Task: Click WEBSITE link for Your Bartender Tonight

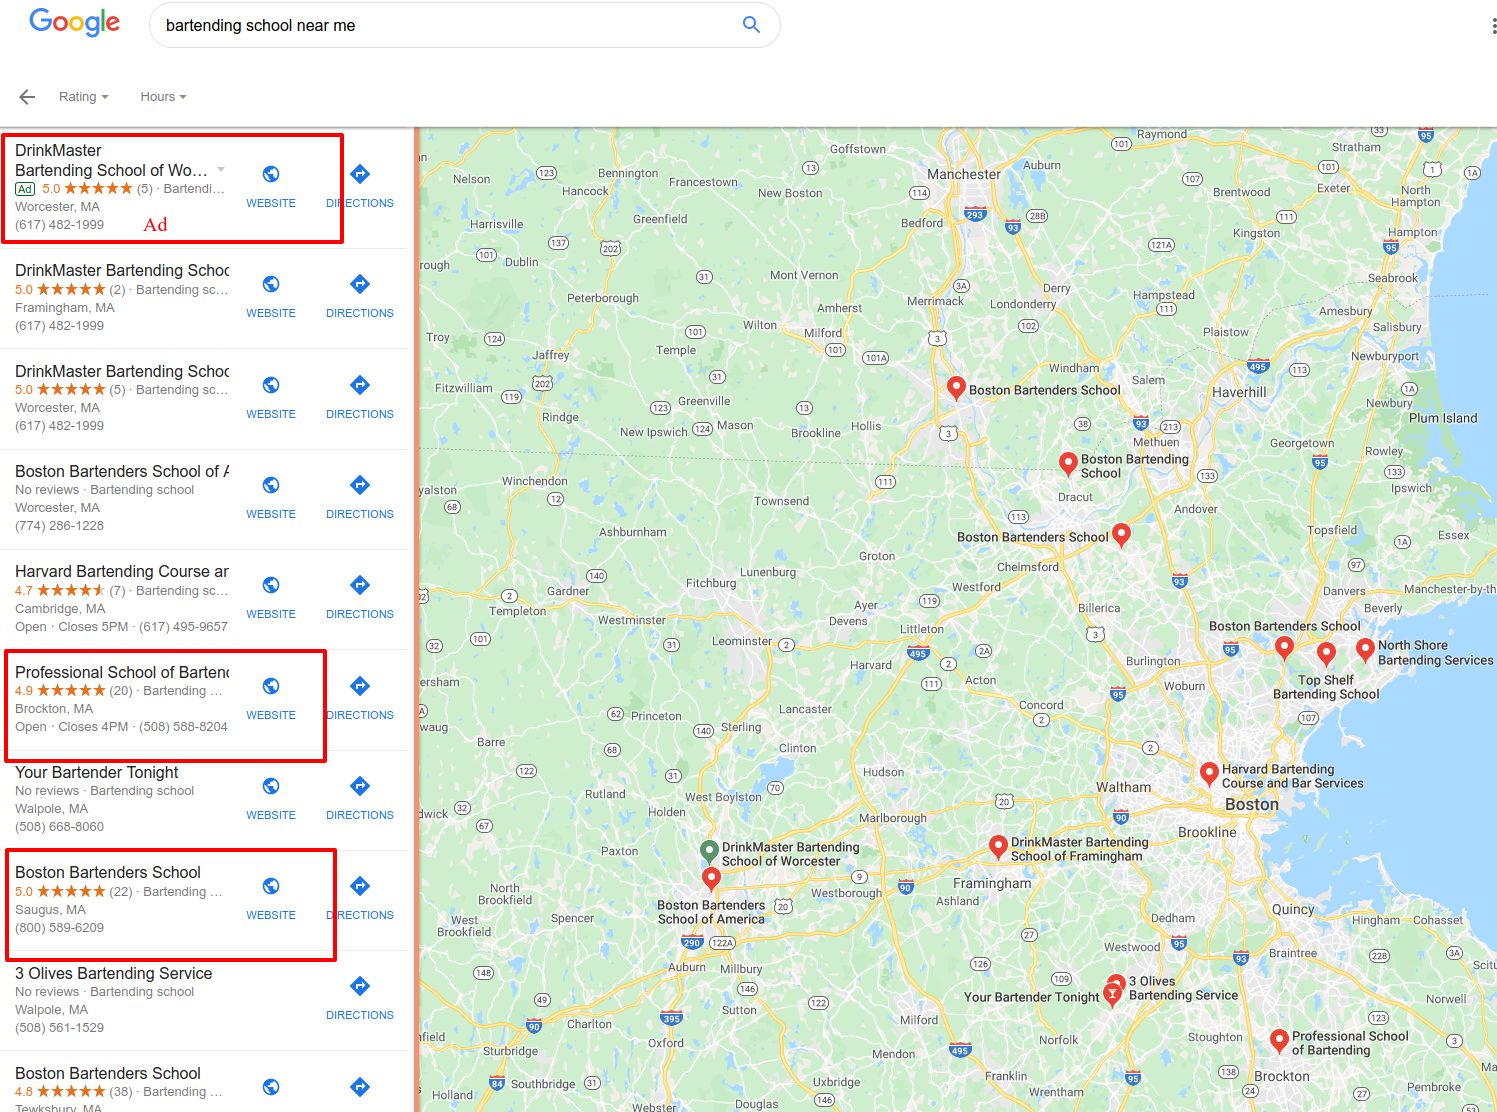Action: [271, 815]
